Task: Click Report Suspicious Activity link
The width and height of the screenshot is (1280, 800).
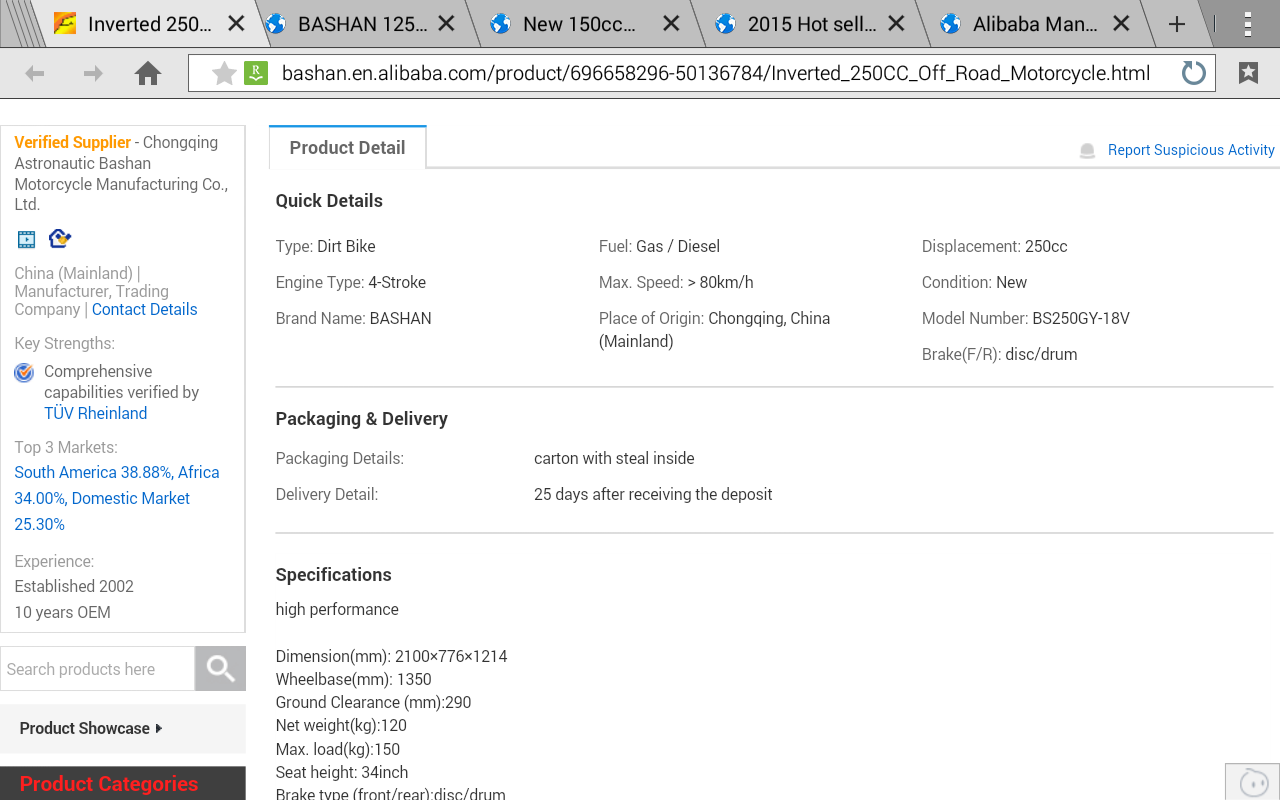Action: coord(1191,150)
